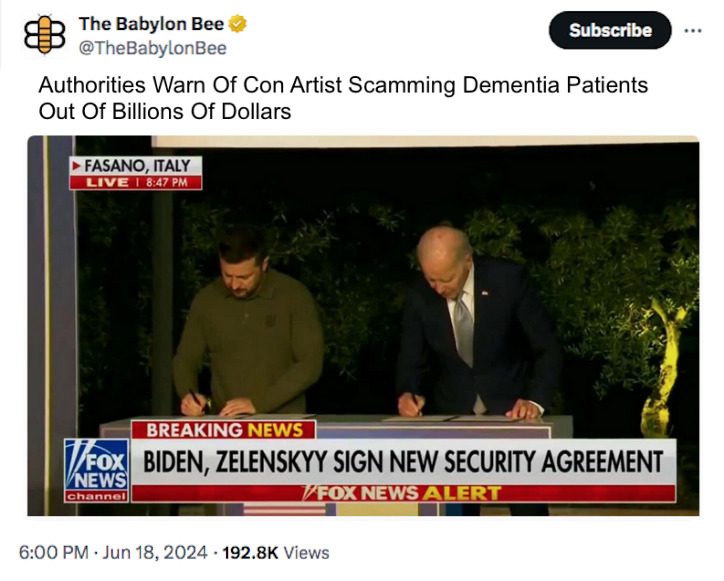This screenshot has width=724, height=581.
Task: Click The Babylon Bee display name
Action: 151,24
